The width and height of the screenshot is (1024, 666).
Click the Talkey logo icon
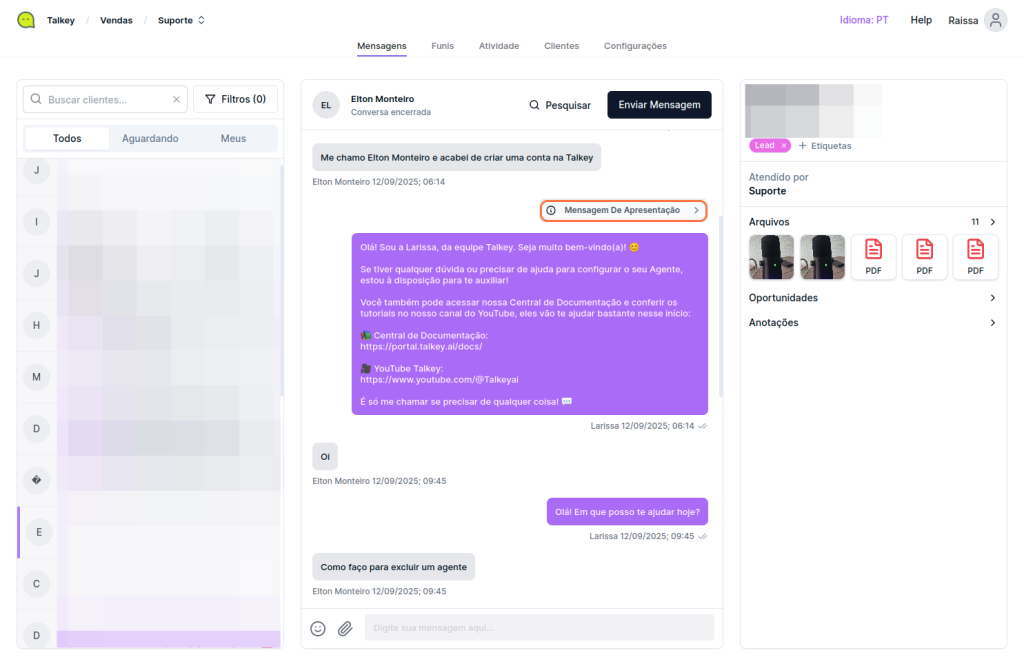26,20
